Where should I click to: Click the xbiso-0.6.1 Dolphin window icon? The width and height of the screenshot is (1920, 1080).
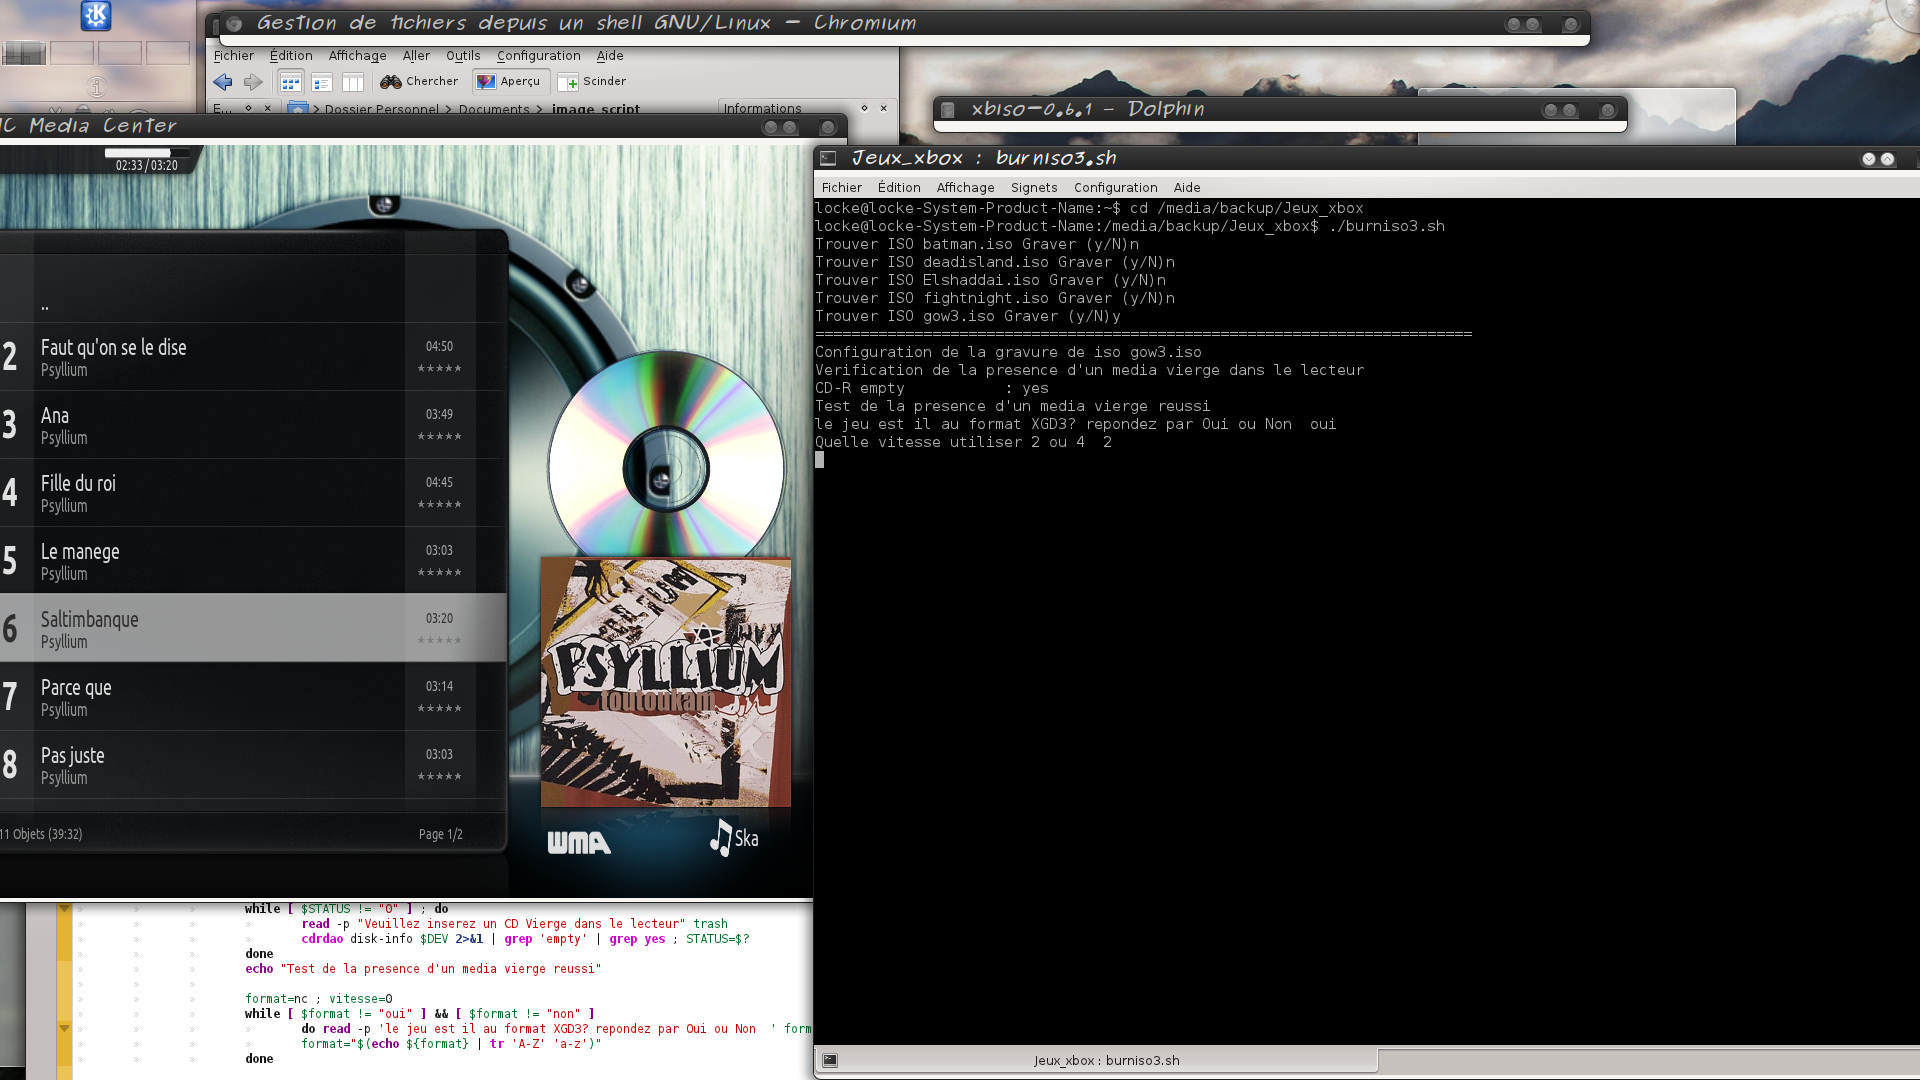[948, 110]
